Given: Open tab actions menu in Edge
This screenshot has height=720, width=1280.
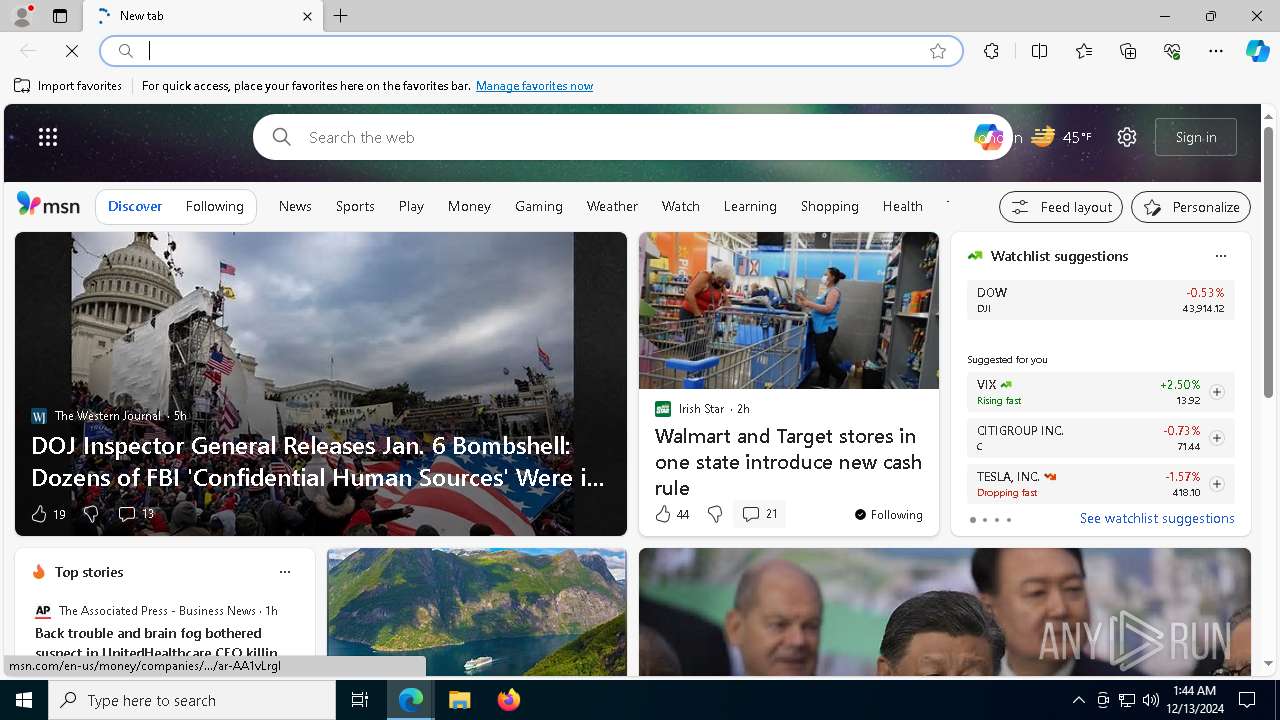Looking at the screenshot, I should pyautogui.click(x=60, y=16).
